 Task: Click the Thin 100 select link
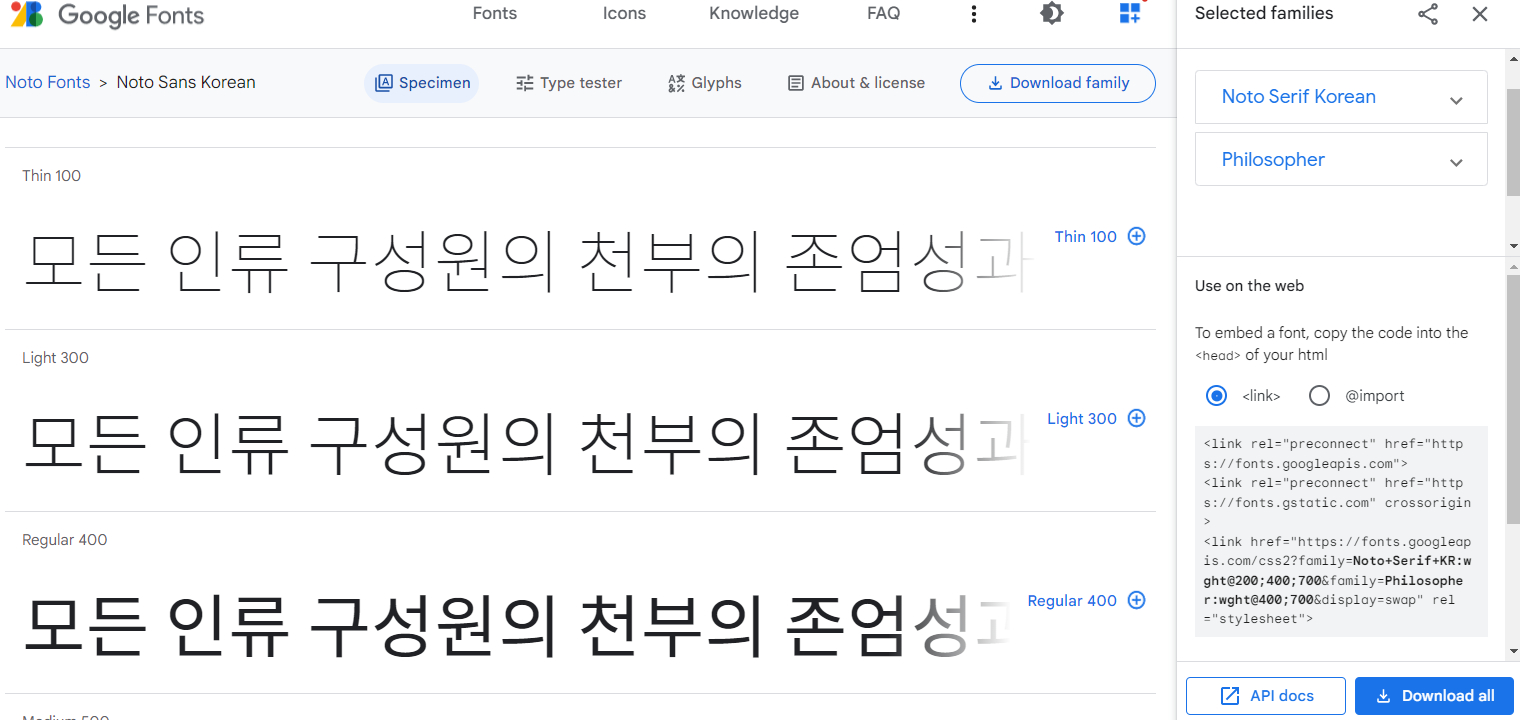(1085, 237)
